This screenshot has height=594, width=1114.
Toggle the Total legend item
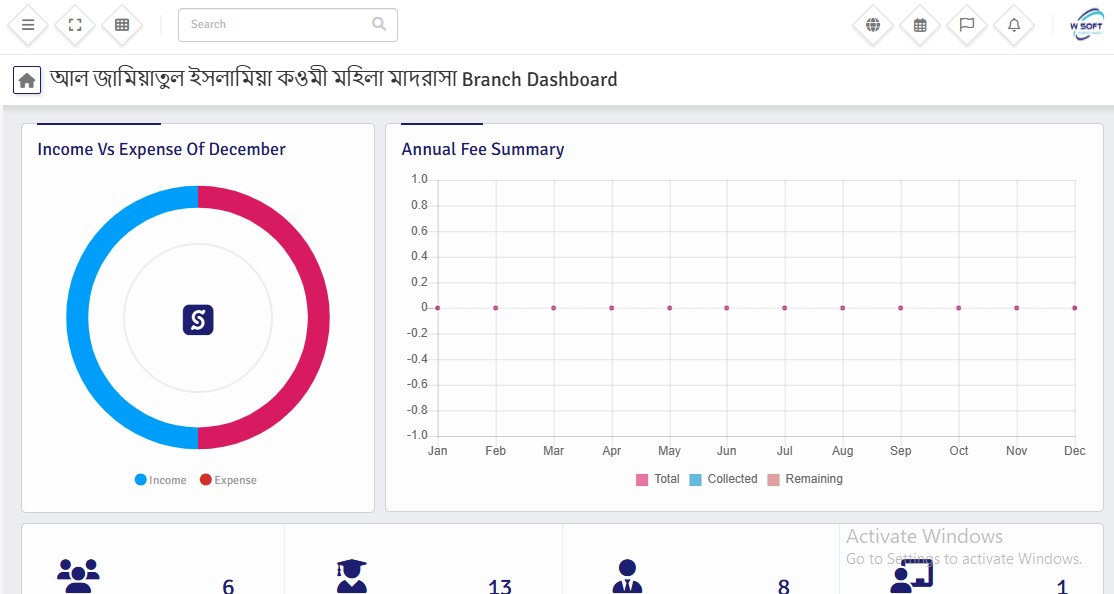pyautogui.click(x=658, y=479)
